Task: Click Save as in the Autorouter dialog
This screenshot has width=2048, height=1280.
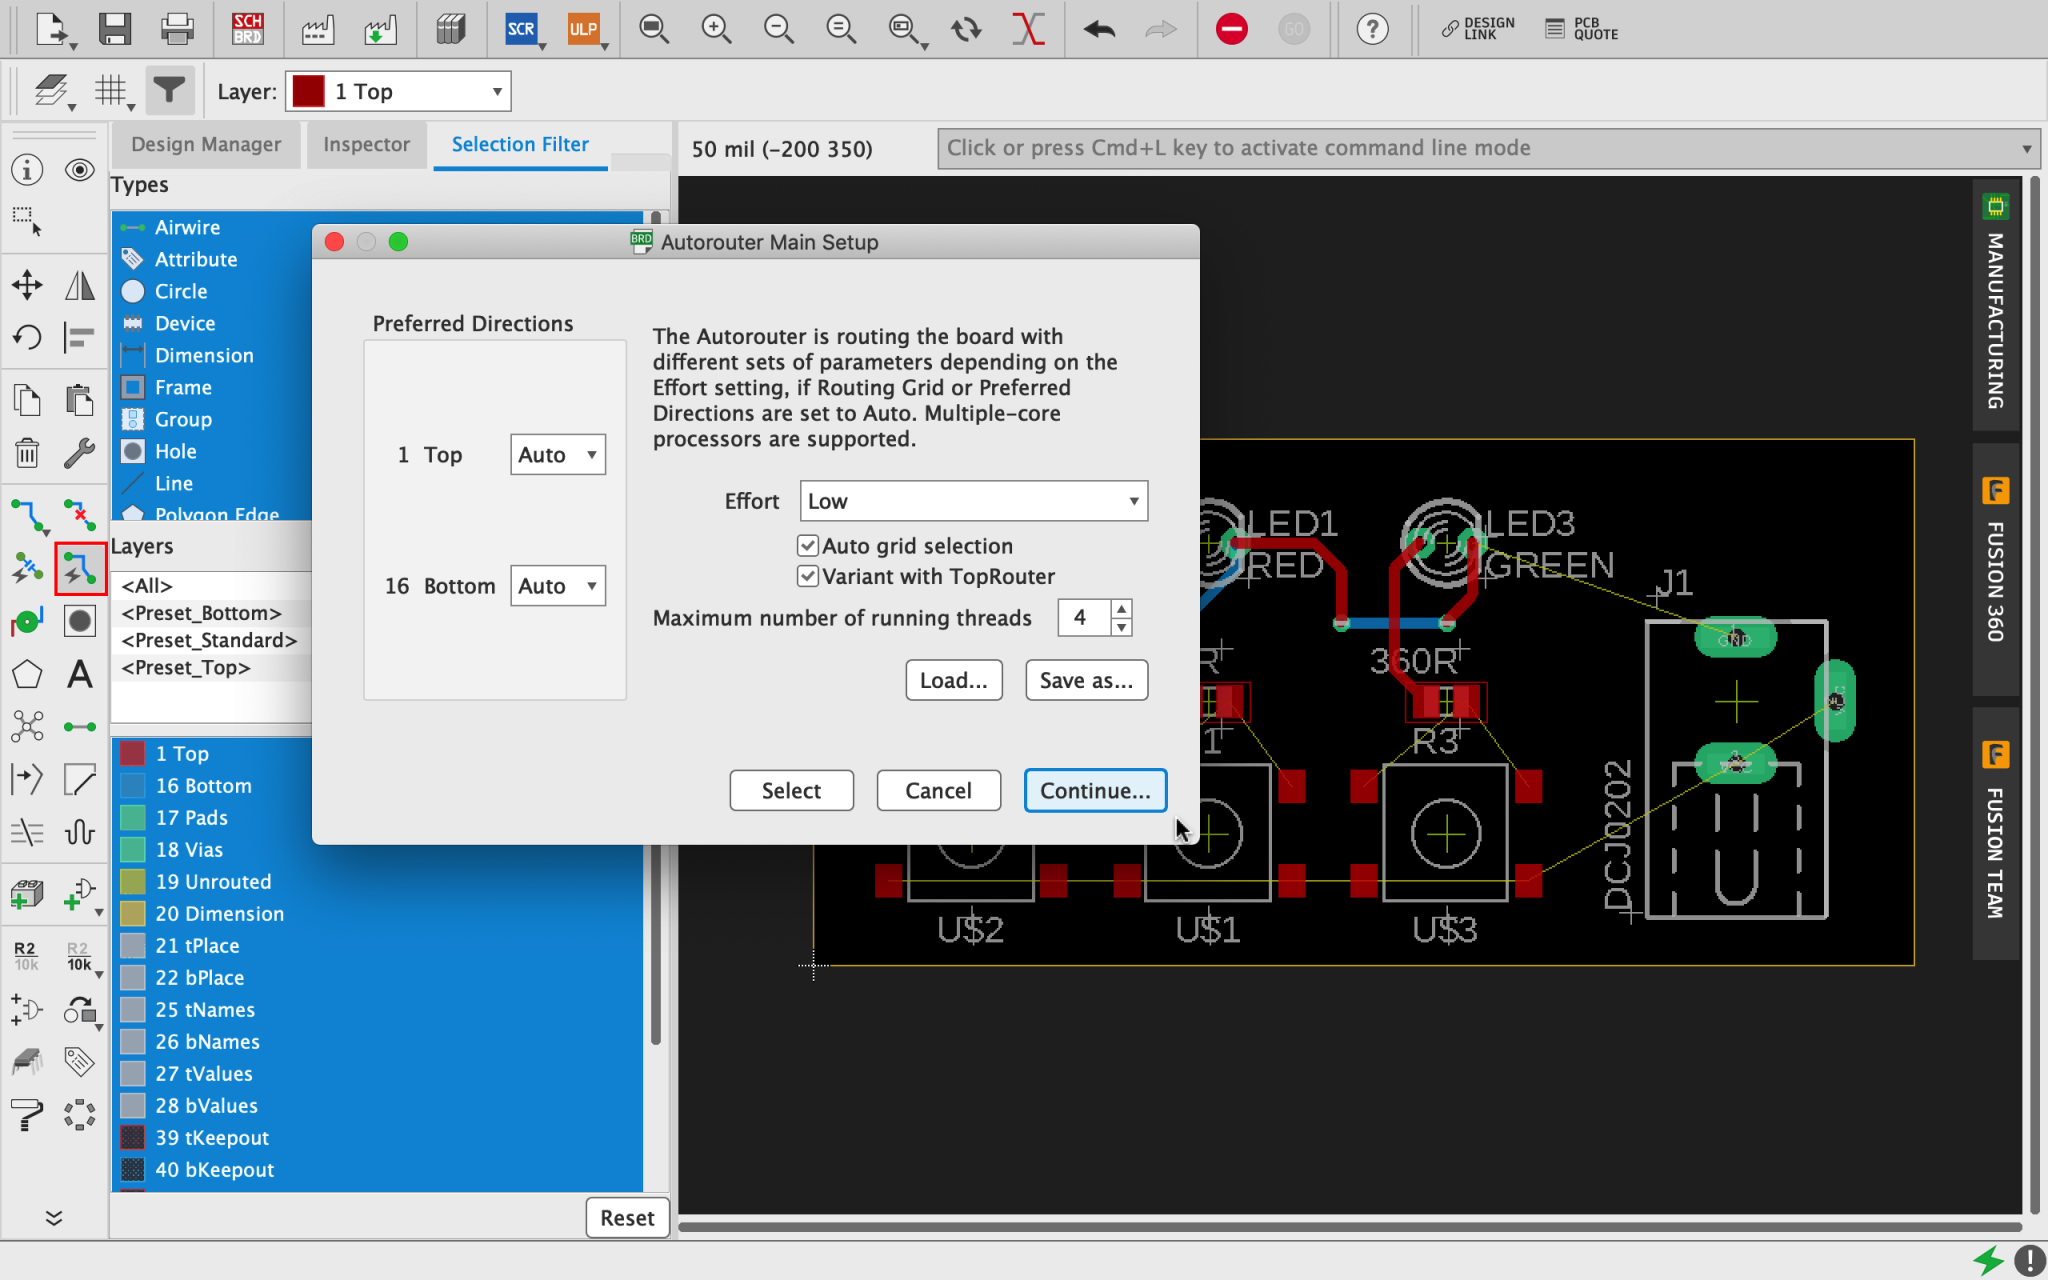Action: coord(1085,680)
